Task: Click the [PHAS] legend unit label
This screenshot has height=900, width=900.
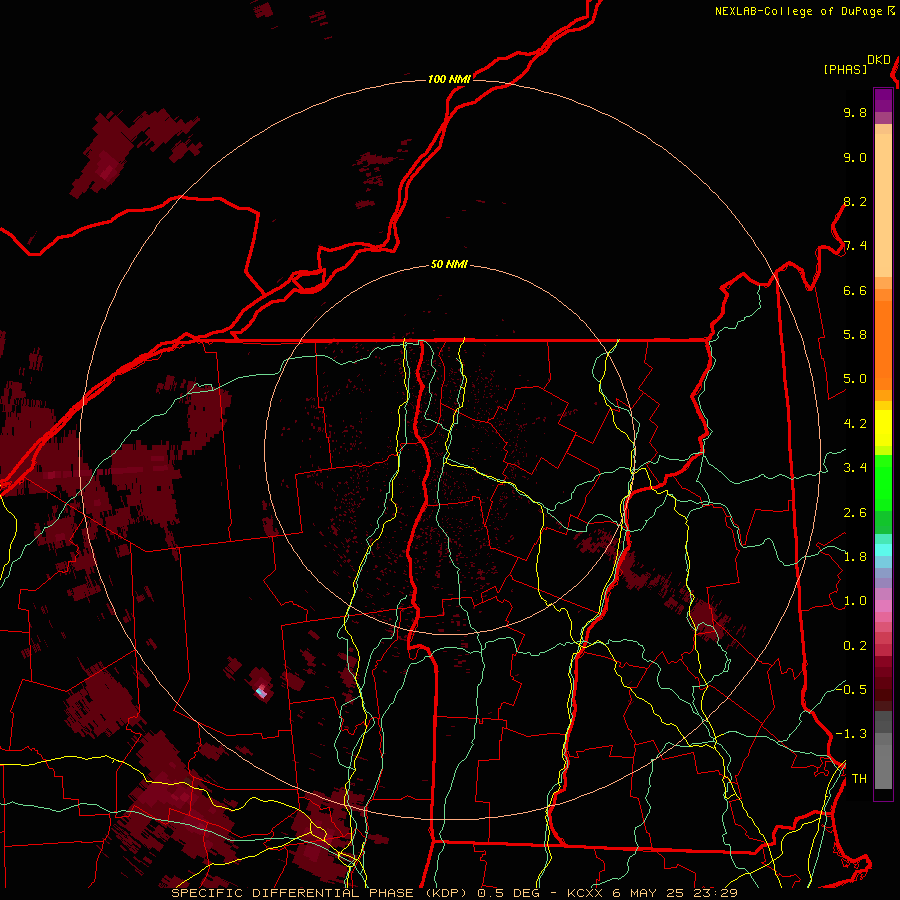Action: click(x=845, y=69)
